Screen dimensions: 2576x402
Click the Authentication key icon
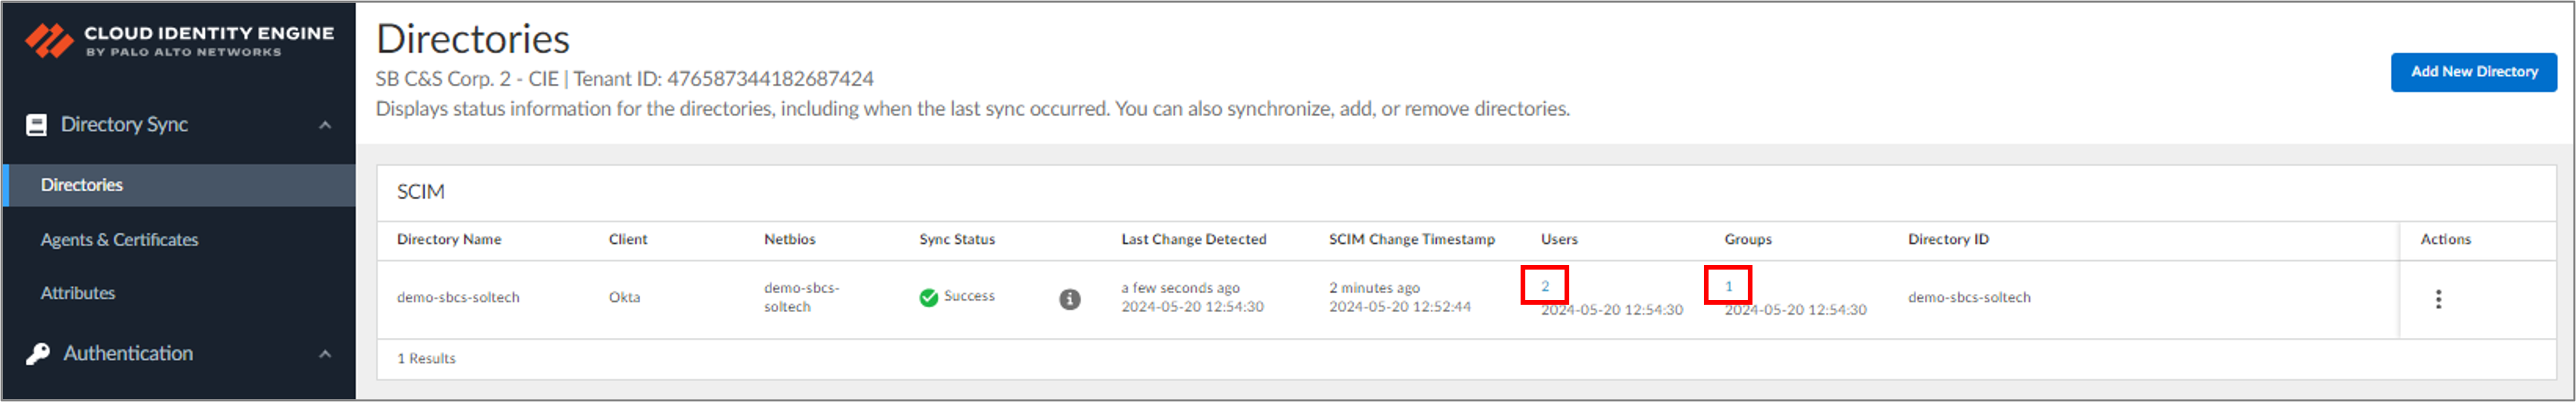[38, 354]
